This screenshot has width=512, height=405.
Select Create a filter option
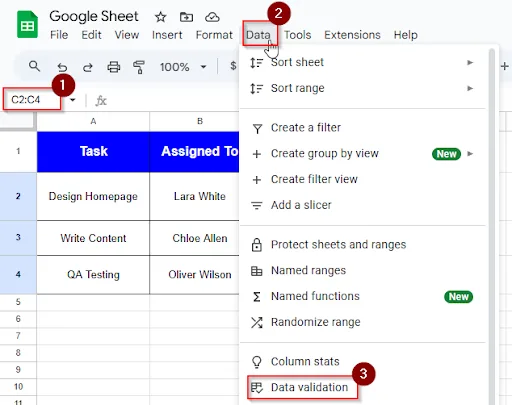click(362, 128)
